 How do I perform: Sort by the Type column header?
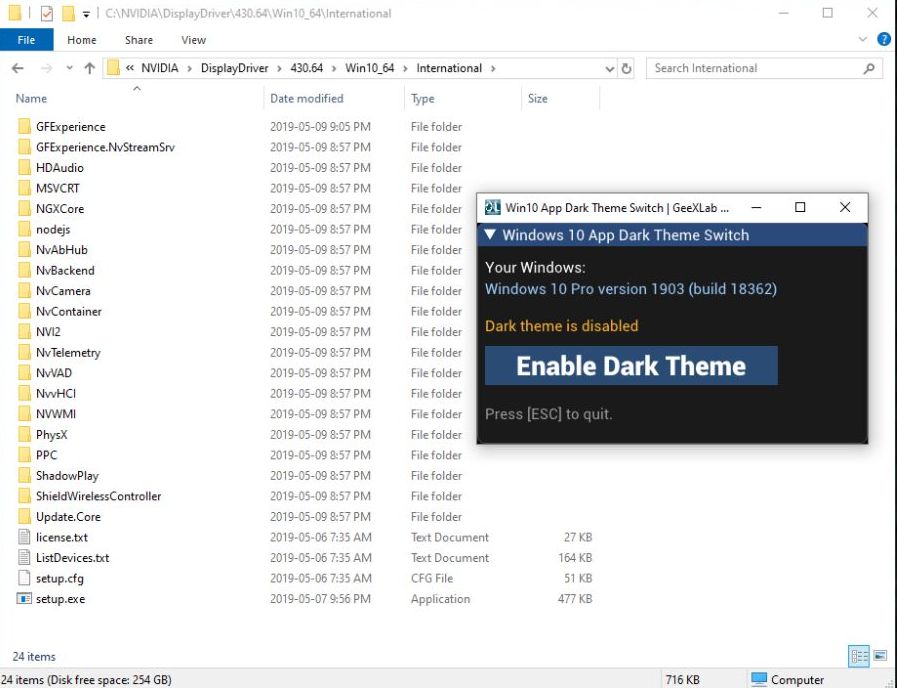click(423, 98)
